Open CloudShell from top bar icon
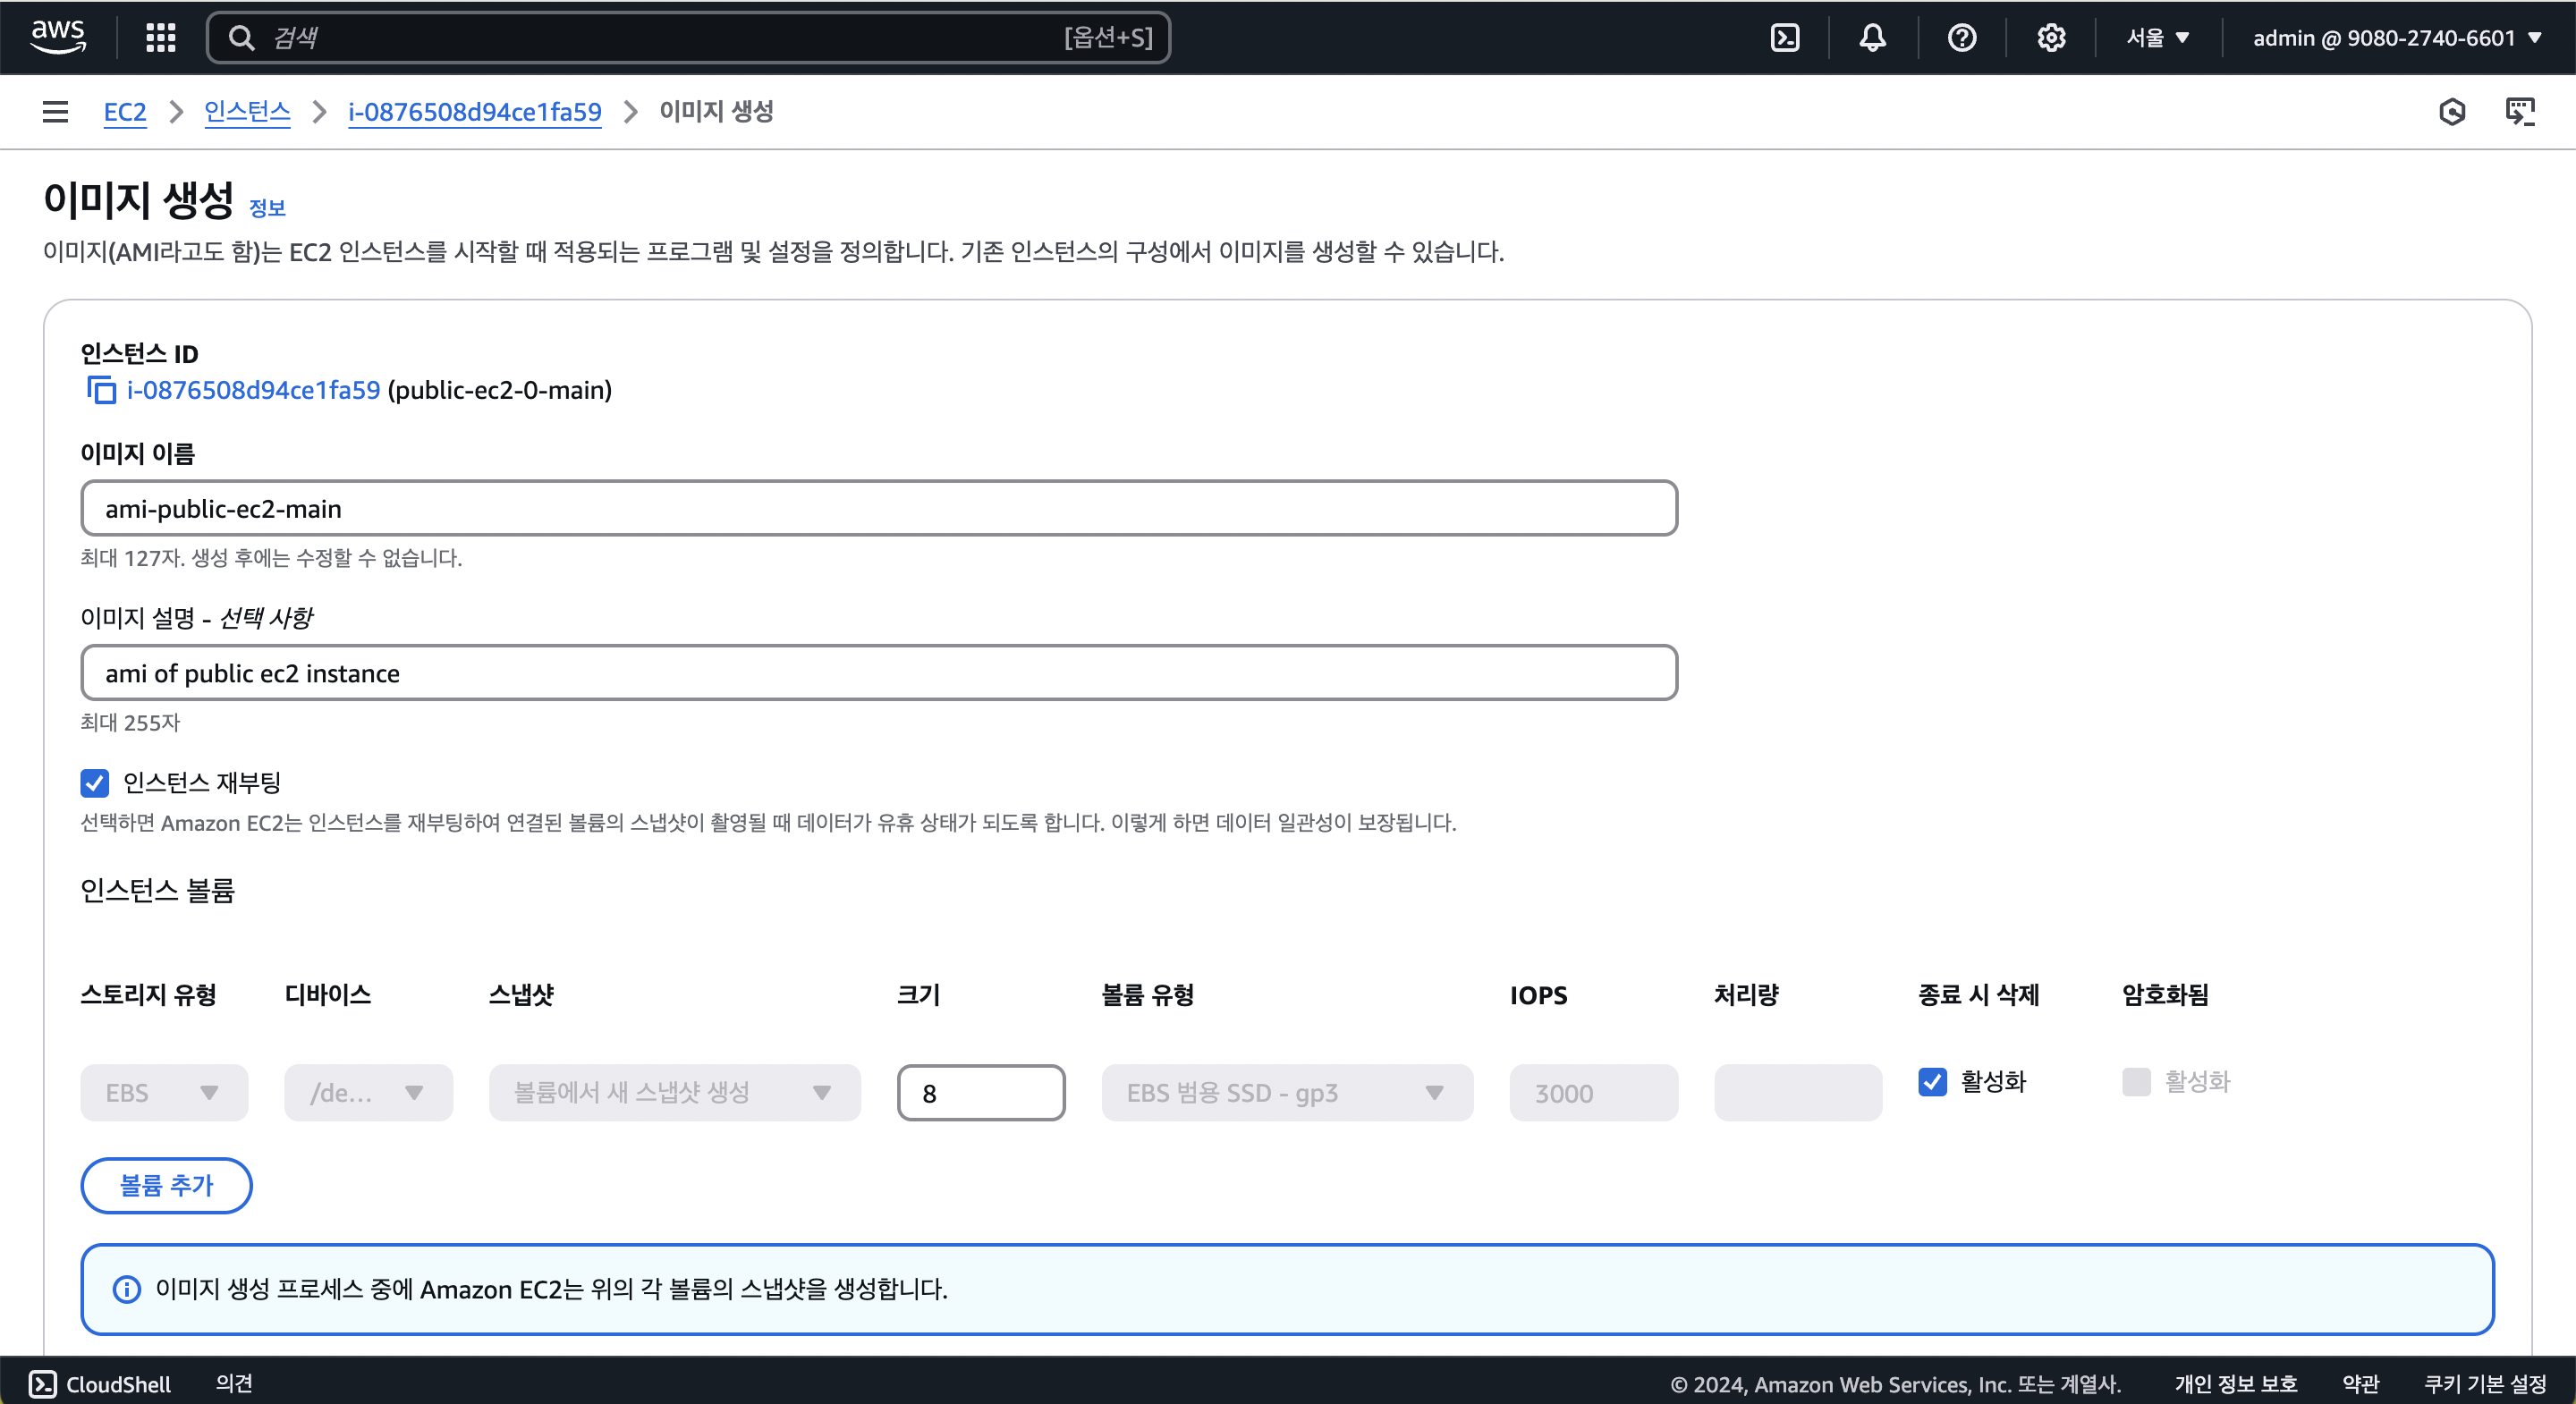Viewport: 2576px width, 1404px height. [1784, 38]
